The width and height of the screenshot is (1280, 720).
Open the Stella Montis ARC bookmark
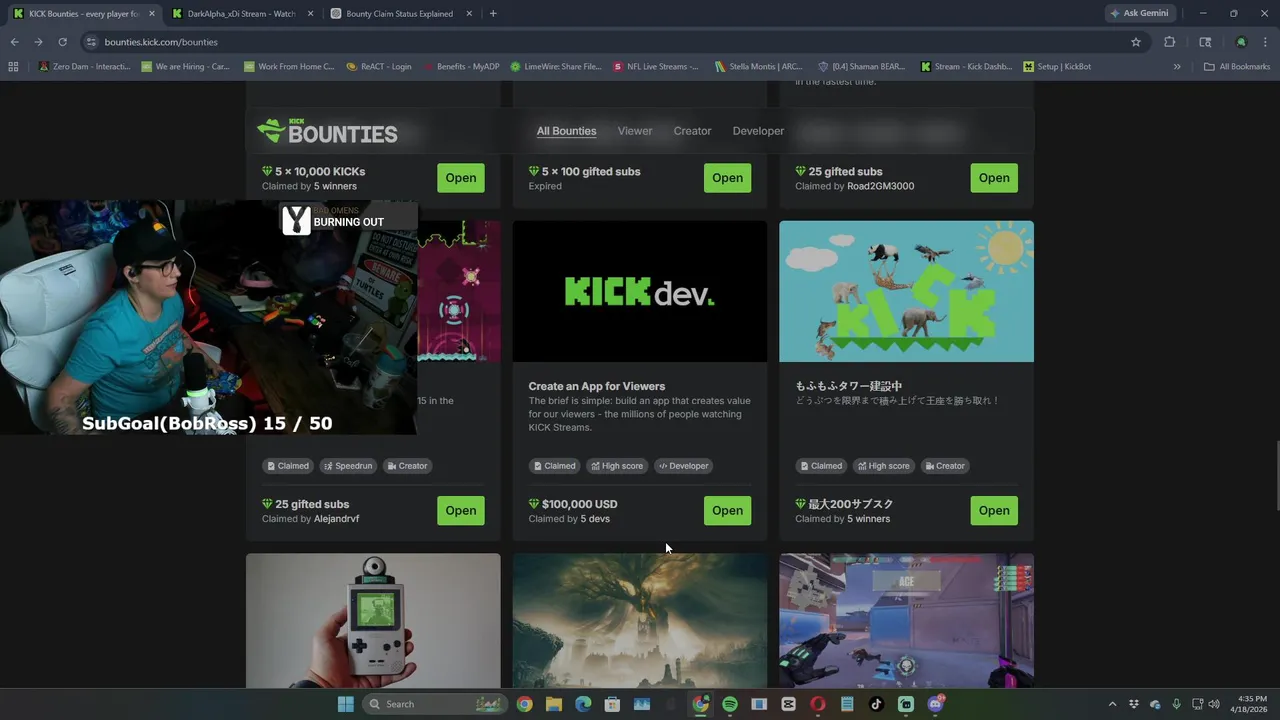click(x=759, y=67)
